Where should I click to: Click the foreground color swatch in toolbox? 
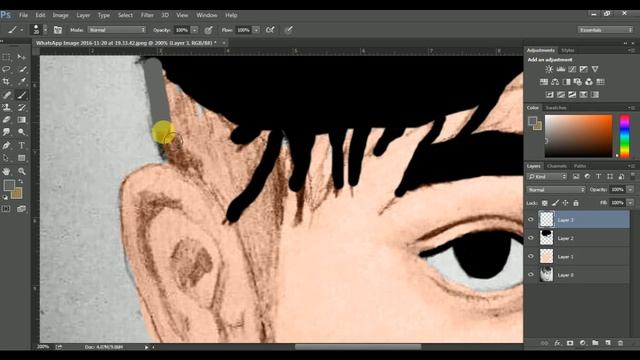[x=9, y=186]
